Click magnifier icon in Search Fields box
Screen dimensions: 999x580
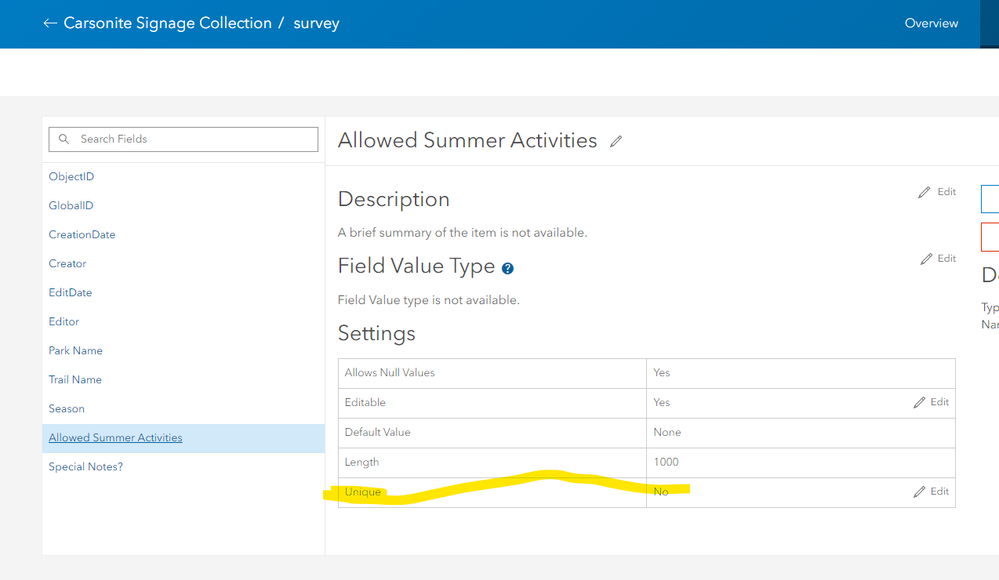[x=65, y=139]
